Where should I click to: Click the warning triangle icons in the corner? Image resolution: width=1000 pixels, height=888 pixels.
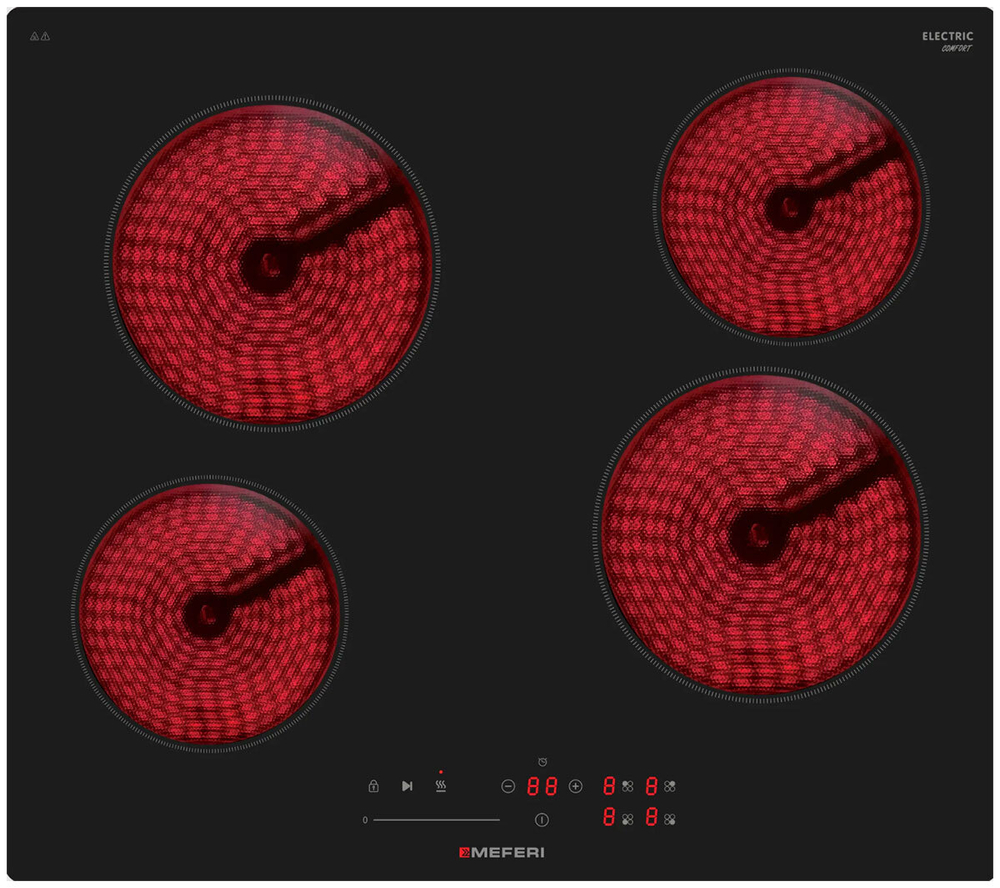(40, 36)
